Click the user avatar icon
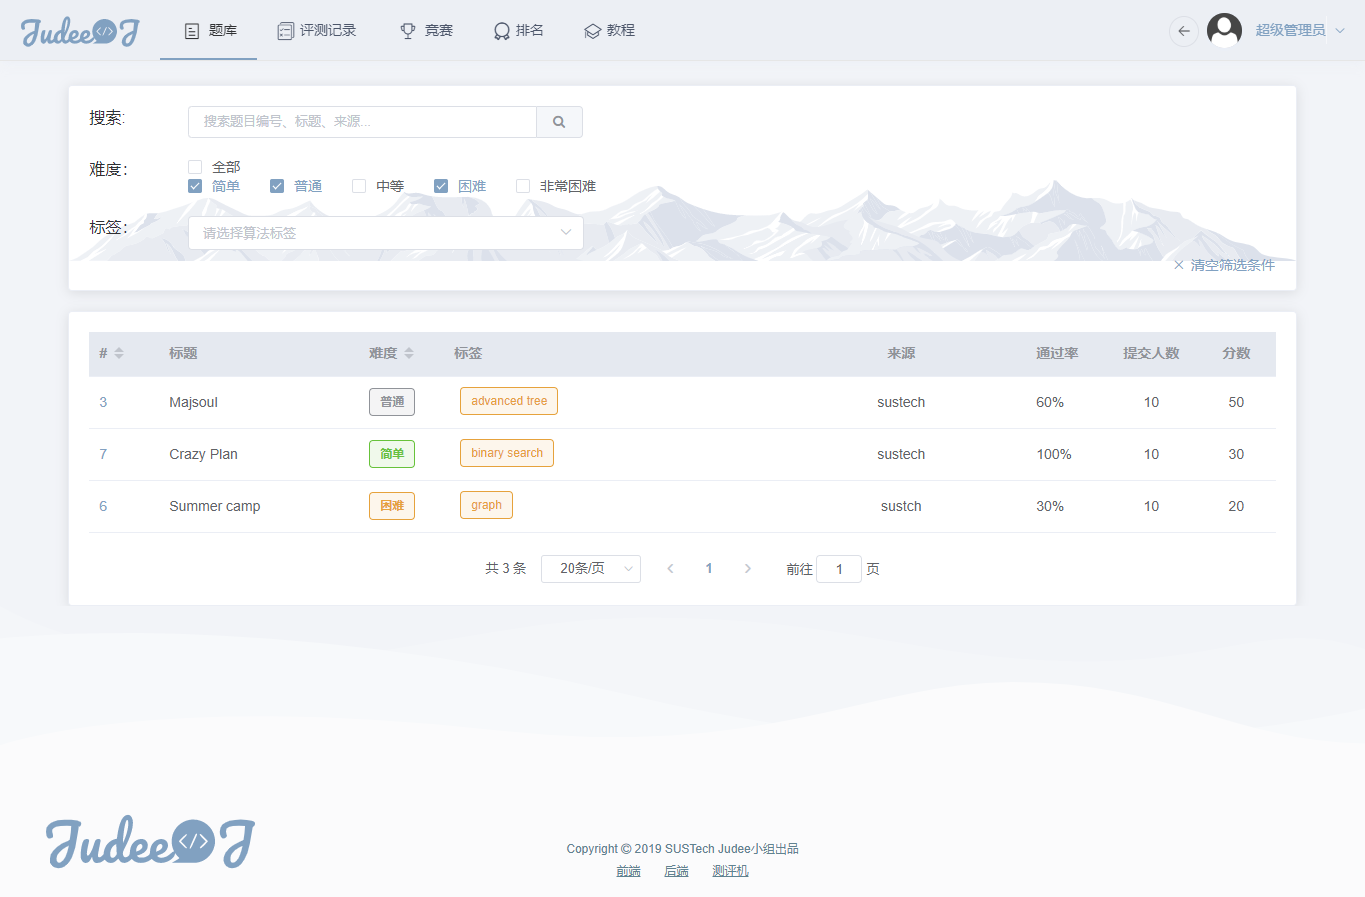The width and height of the screenshot is (1365, 897). [1224, 30]
